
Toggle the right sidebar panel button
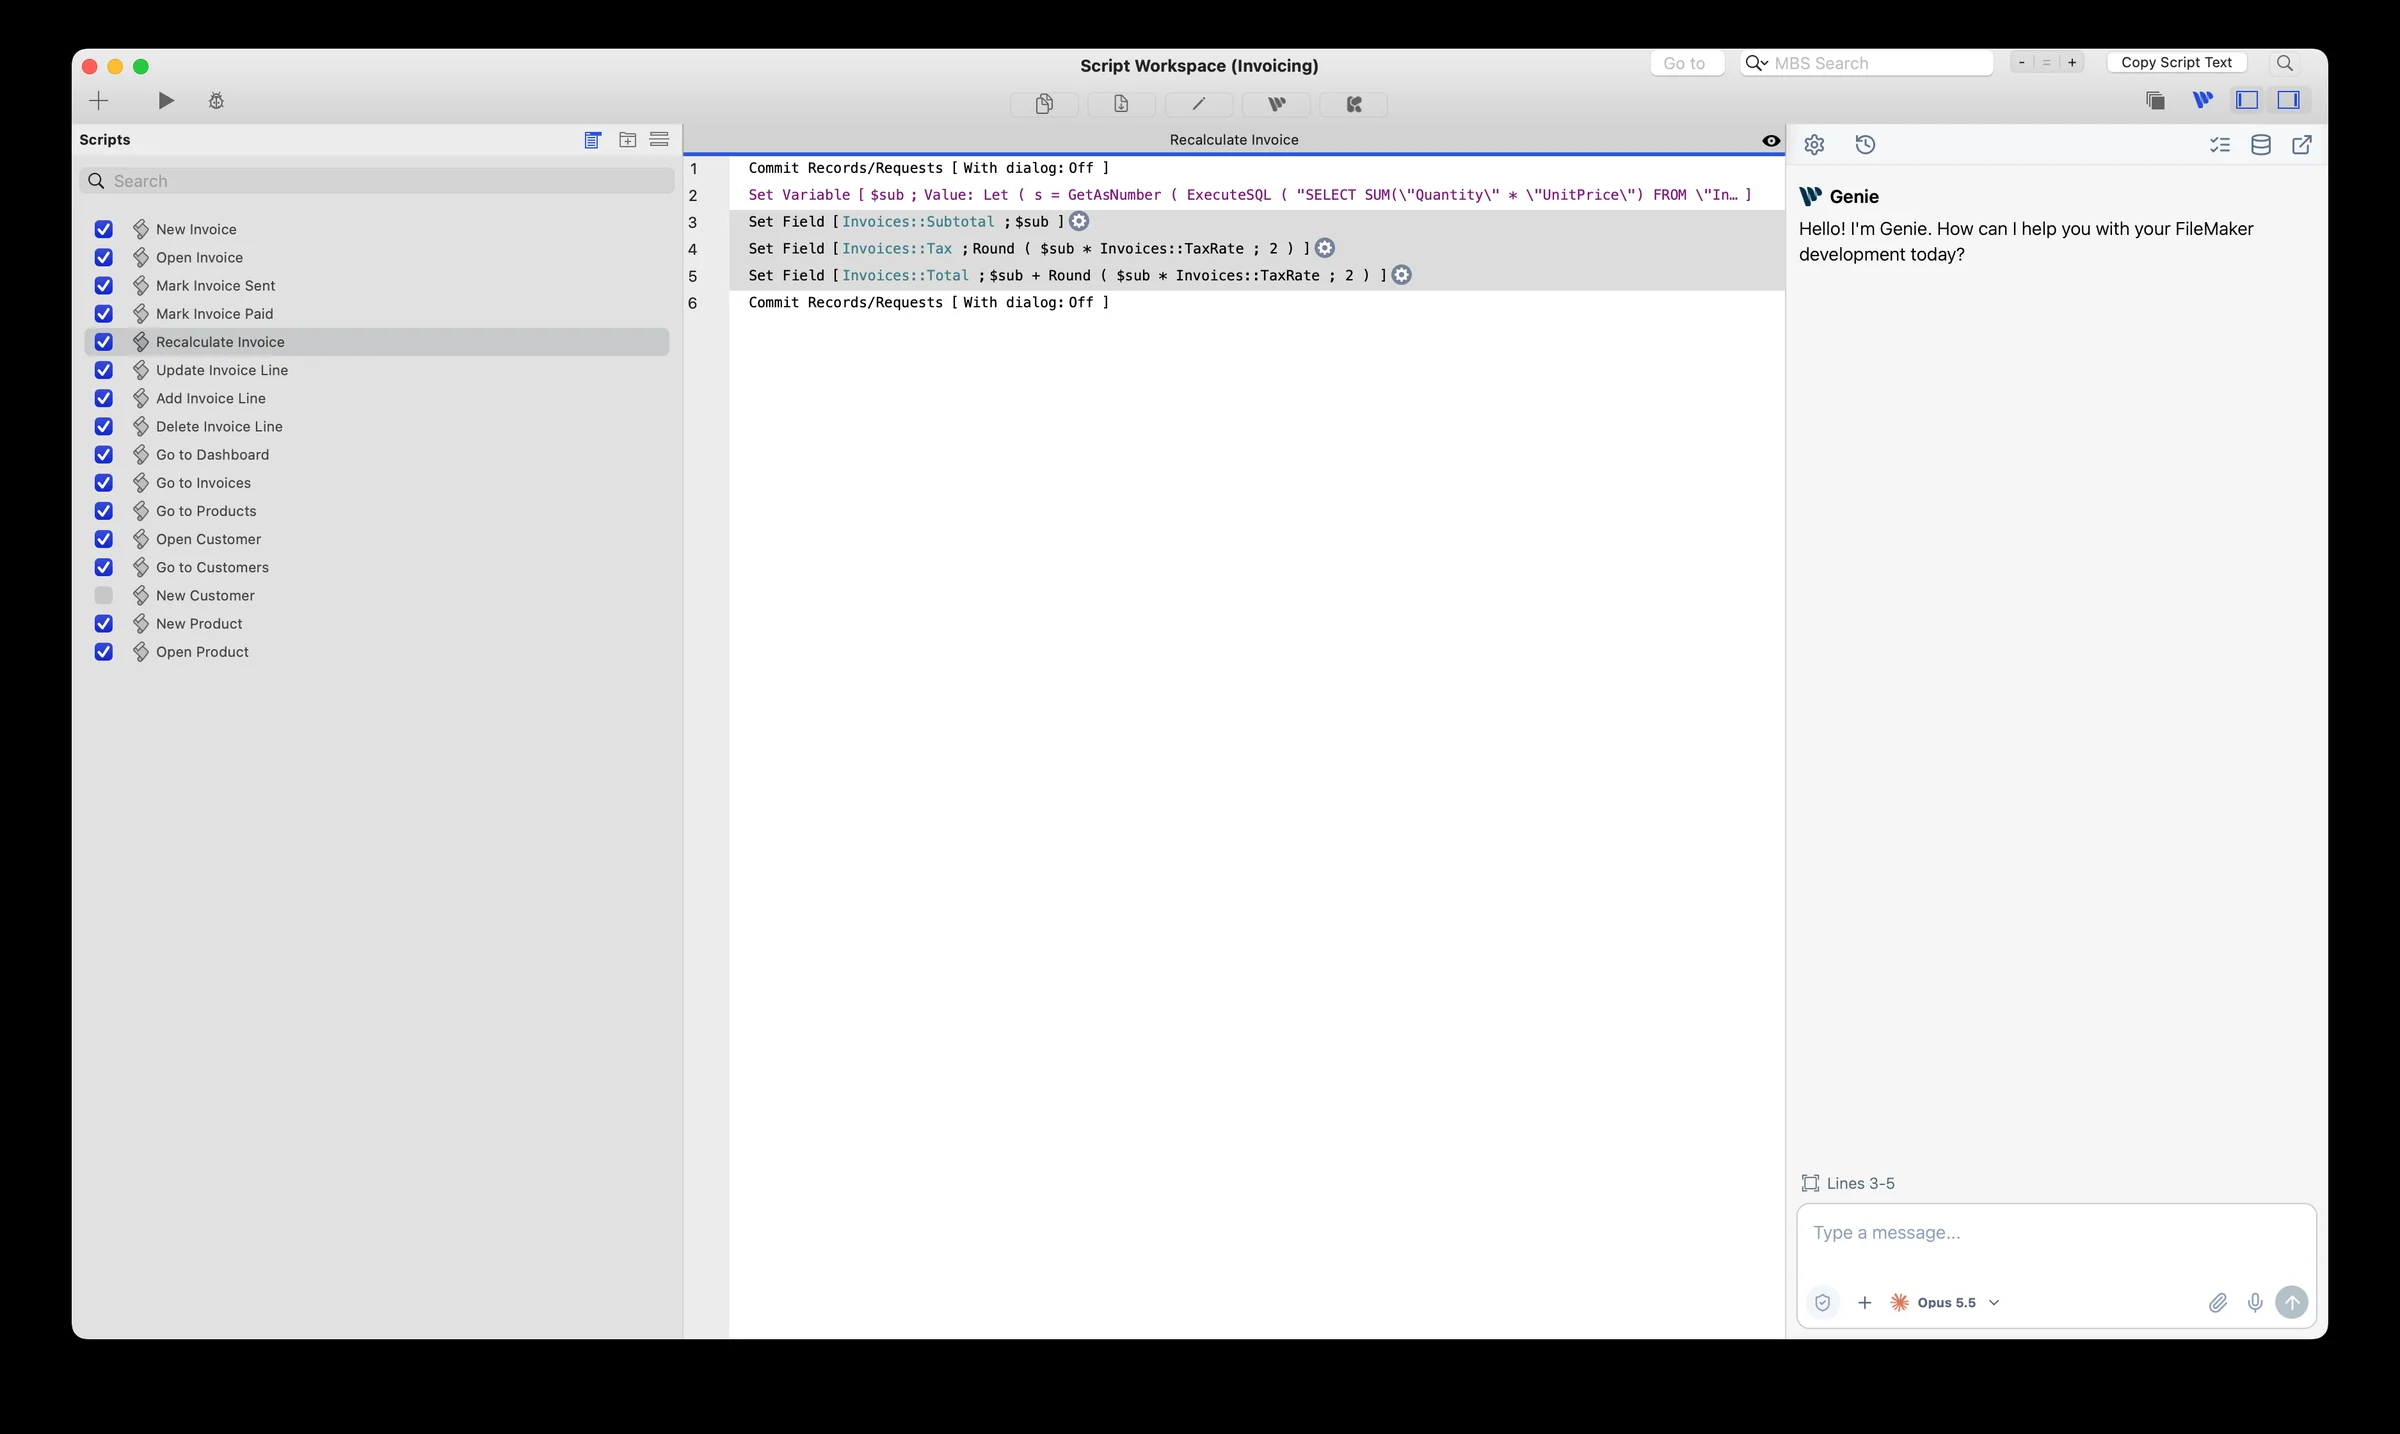tap(2289, 100)
